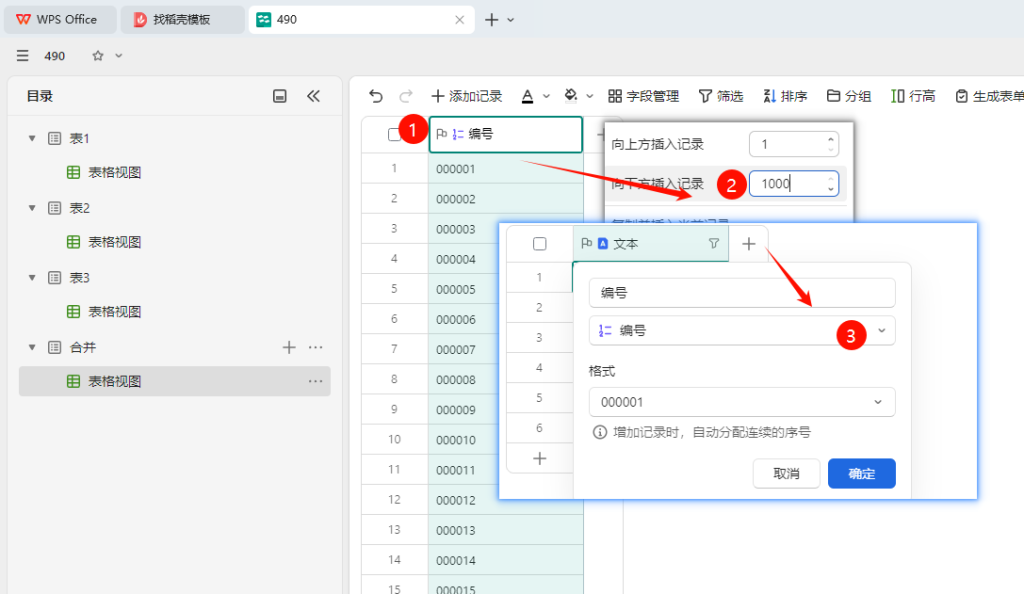Image resolution: width=1024 pixels, height=594 pixels.
Task: Open the field type dropdown 编号
Action: pyautogui.click(x=742, y=331)
